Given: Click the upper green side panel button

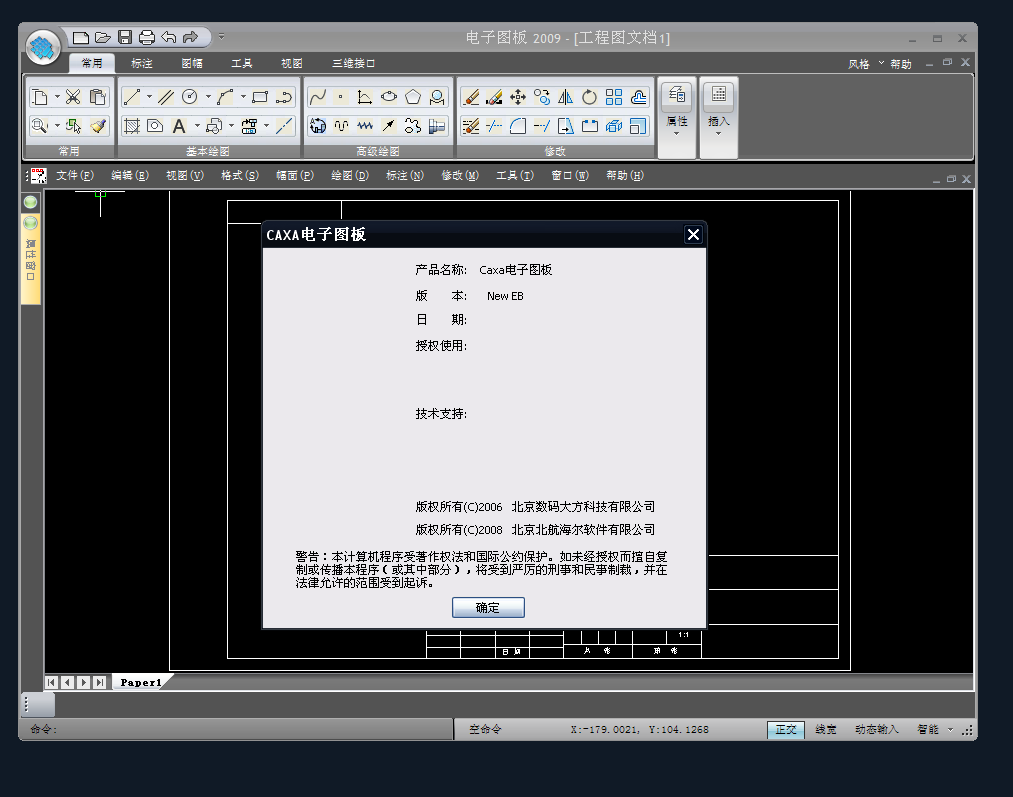Looking at the screenshot, I should [x=30, y=202].
